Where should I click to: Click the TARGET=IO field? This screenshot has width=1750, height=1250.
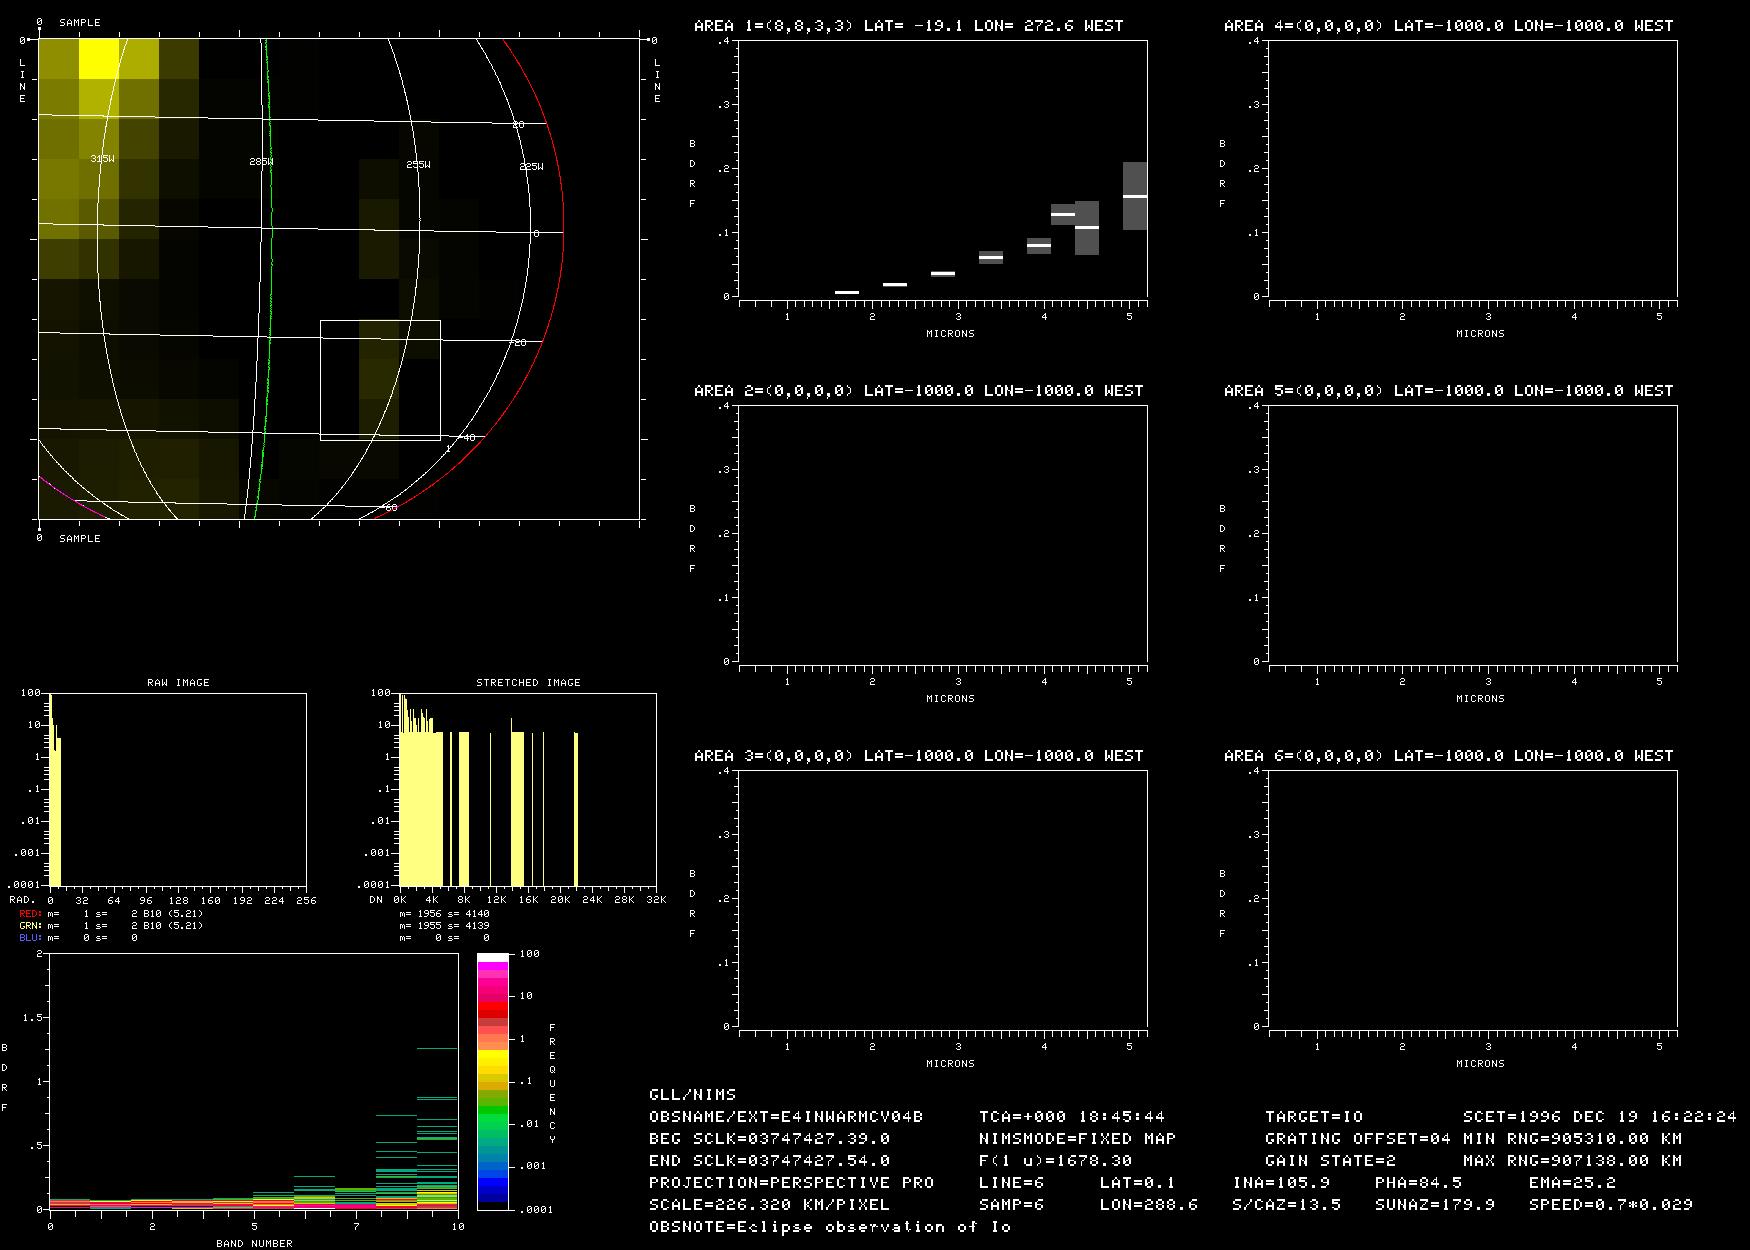[x=1313, y=1117]
